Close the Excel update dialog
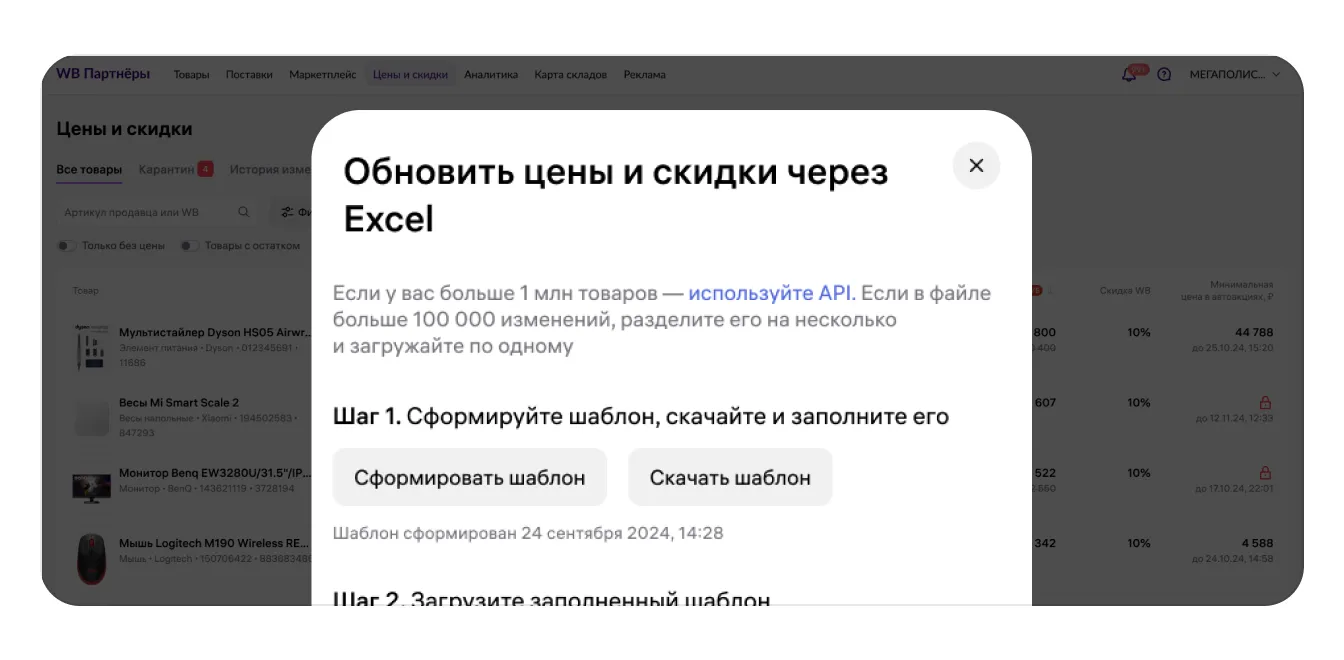The width and height of the screenshot is (1344, 660). [976, 166]
